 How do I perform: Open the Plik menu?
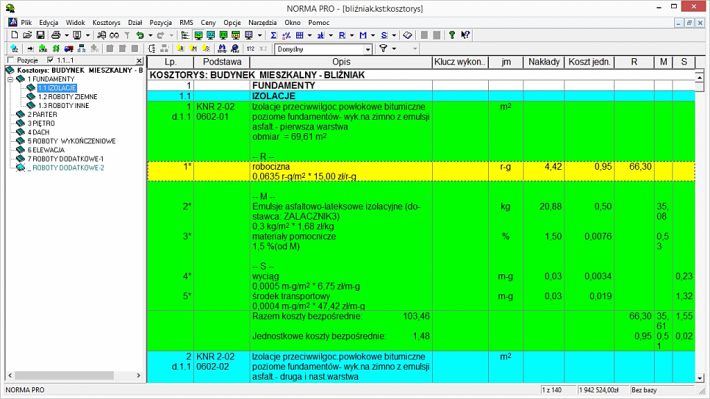tap(26, 22)
